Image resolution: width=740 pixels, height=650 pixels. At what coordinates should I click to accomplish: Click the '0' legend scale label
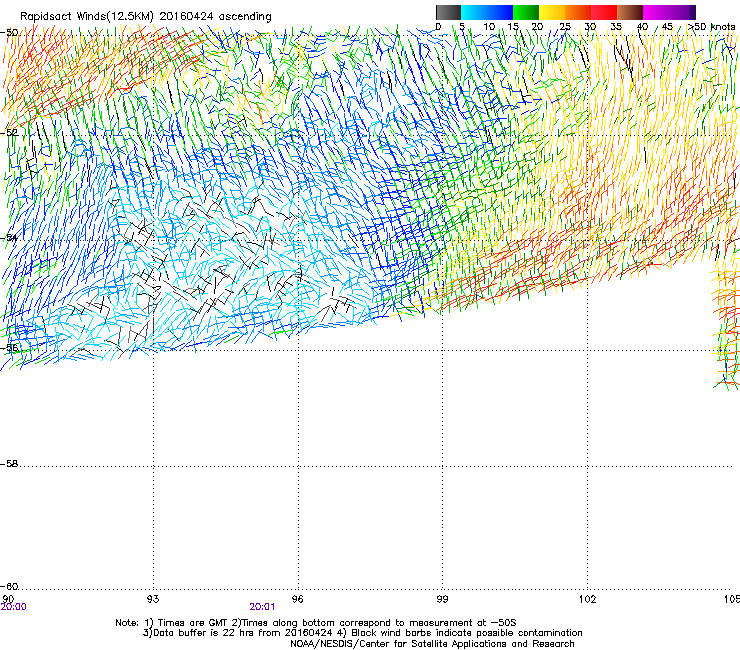coord(438,26)
